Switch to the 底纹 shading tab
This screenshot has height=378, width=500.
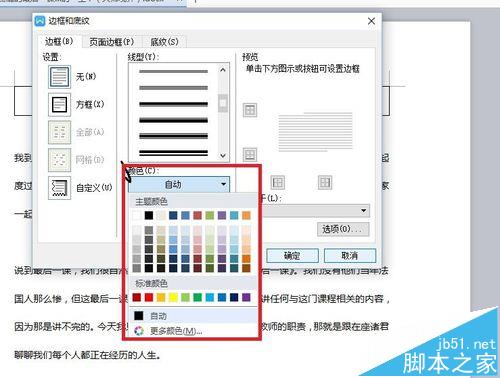[x=164, y=42]
